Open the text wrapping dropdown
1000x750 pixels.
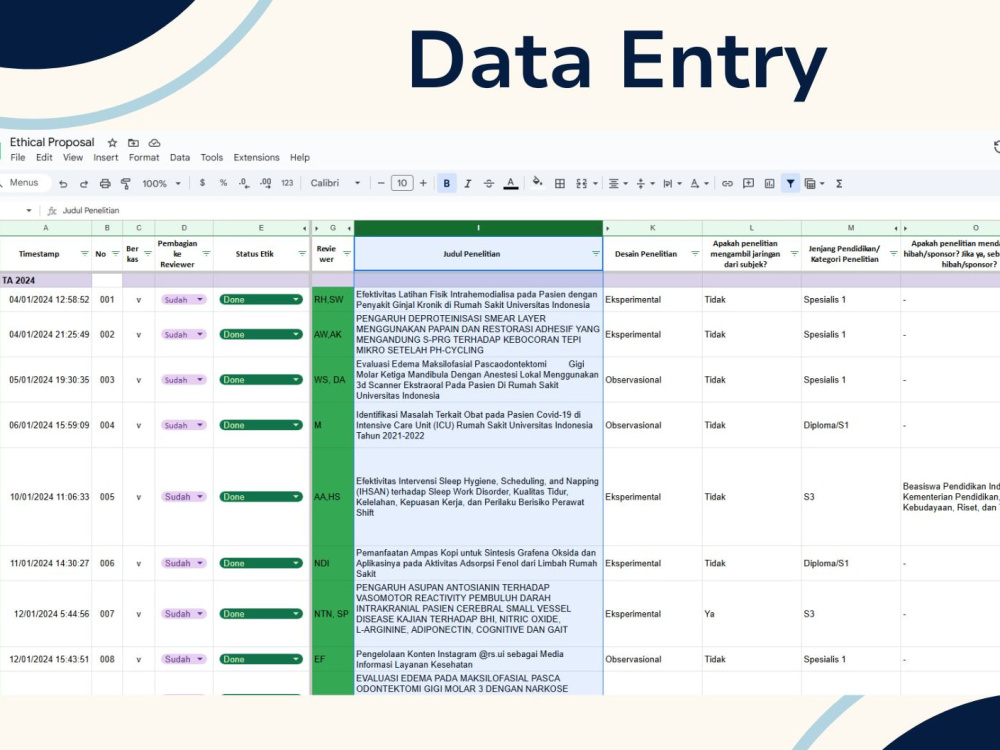pos(672,184)
